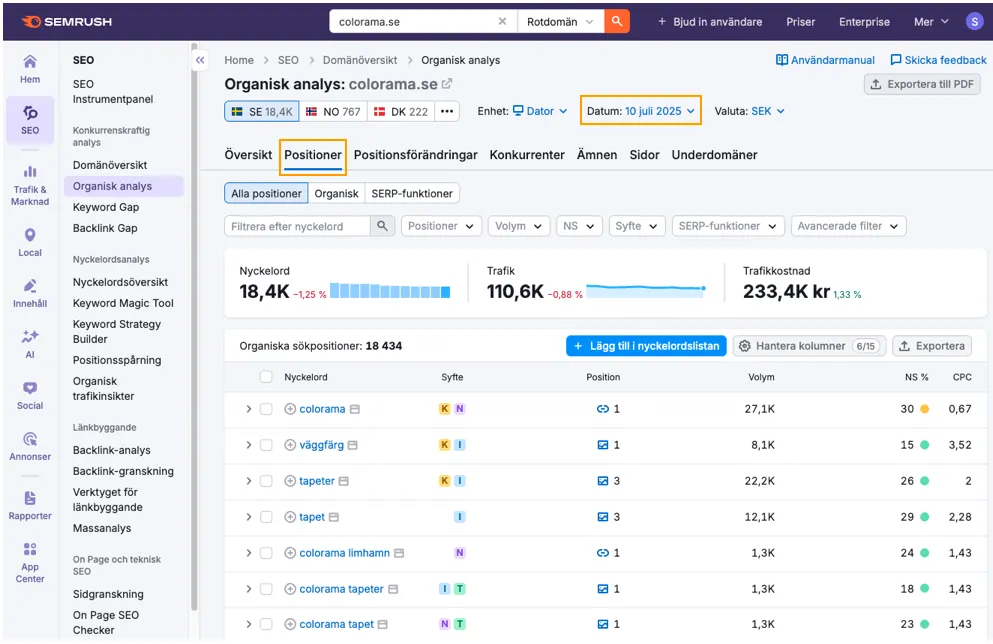Switch to the Ämnen tab
Viewport: 993px width, 644px height.
click(597, 155)
